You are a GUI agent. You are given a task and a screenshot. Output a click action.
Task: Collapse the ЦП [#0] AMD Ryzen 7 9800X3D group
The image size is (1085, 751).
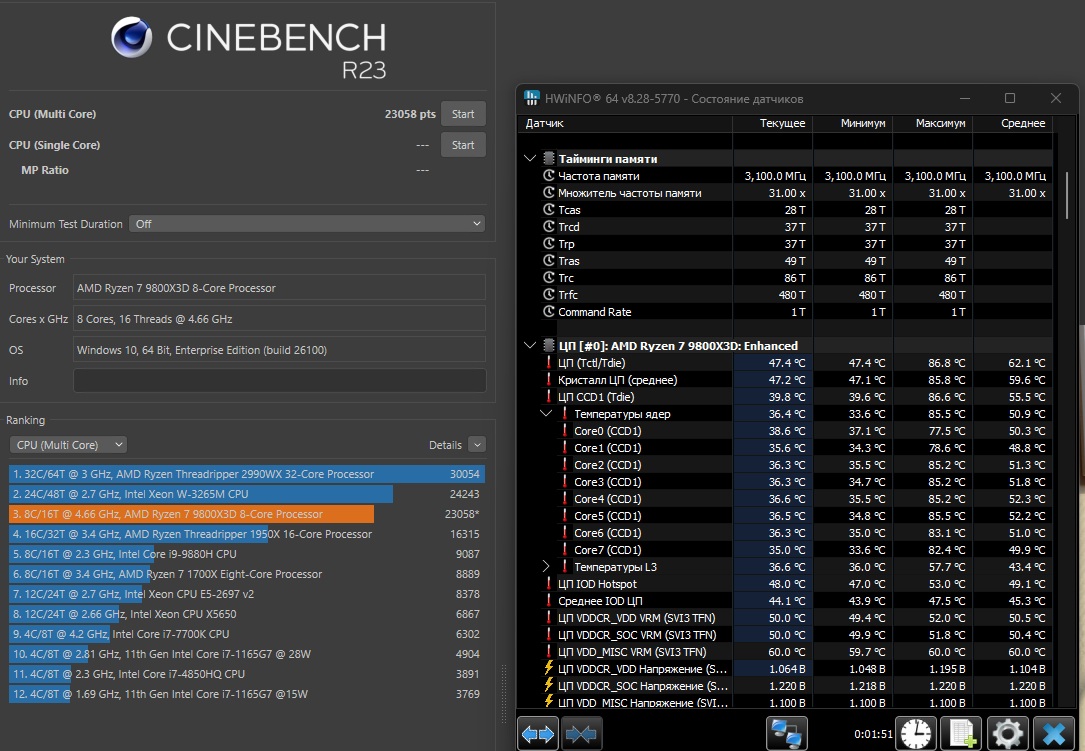(x=530, y=345)
